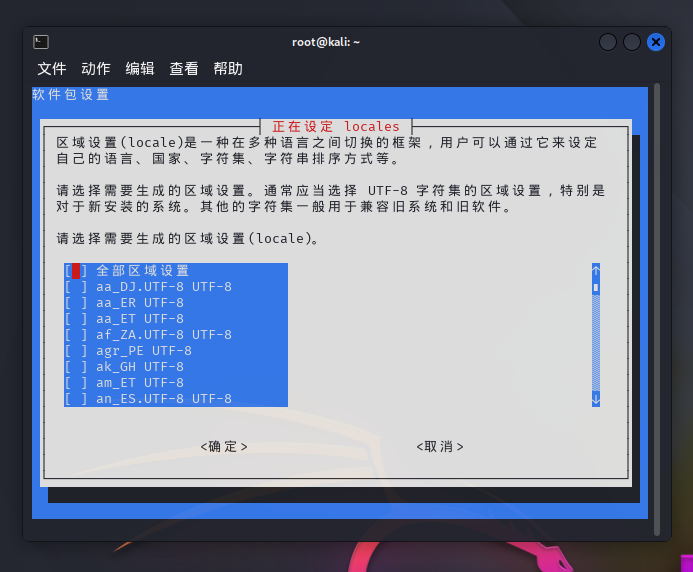Open the 编辑 menu
This screenshot has width=693, height=572.
[x=140, y=69]
